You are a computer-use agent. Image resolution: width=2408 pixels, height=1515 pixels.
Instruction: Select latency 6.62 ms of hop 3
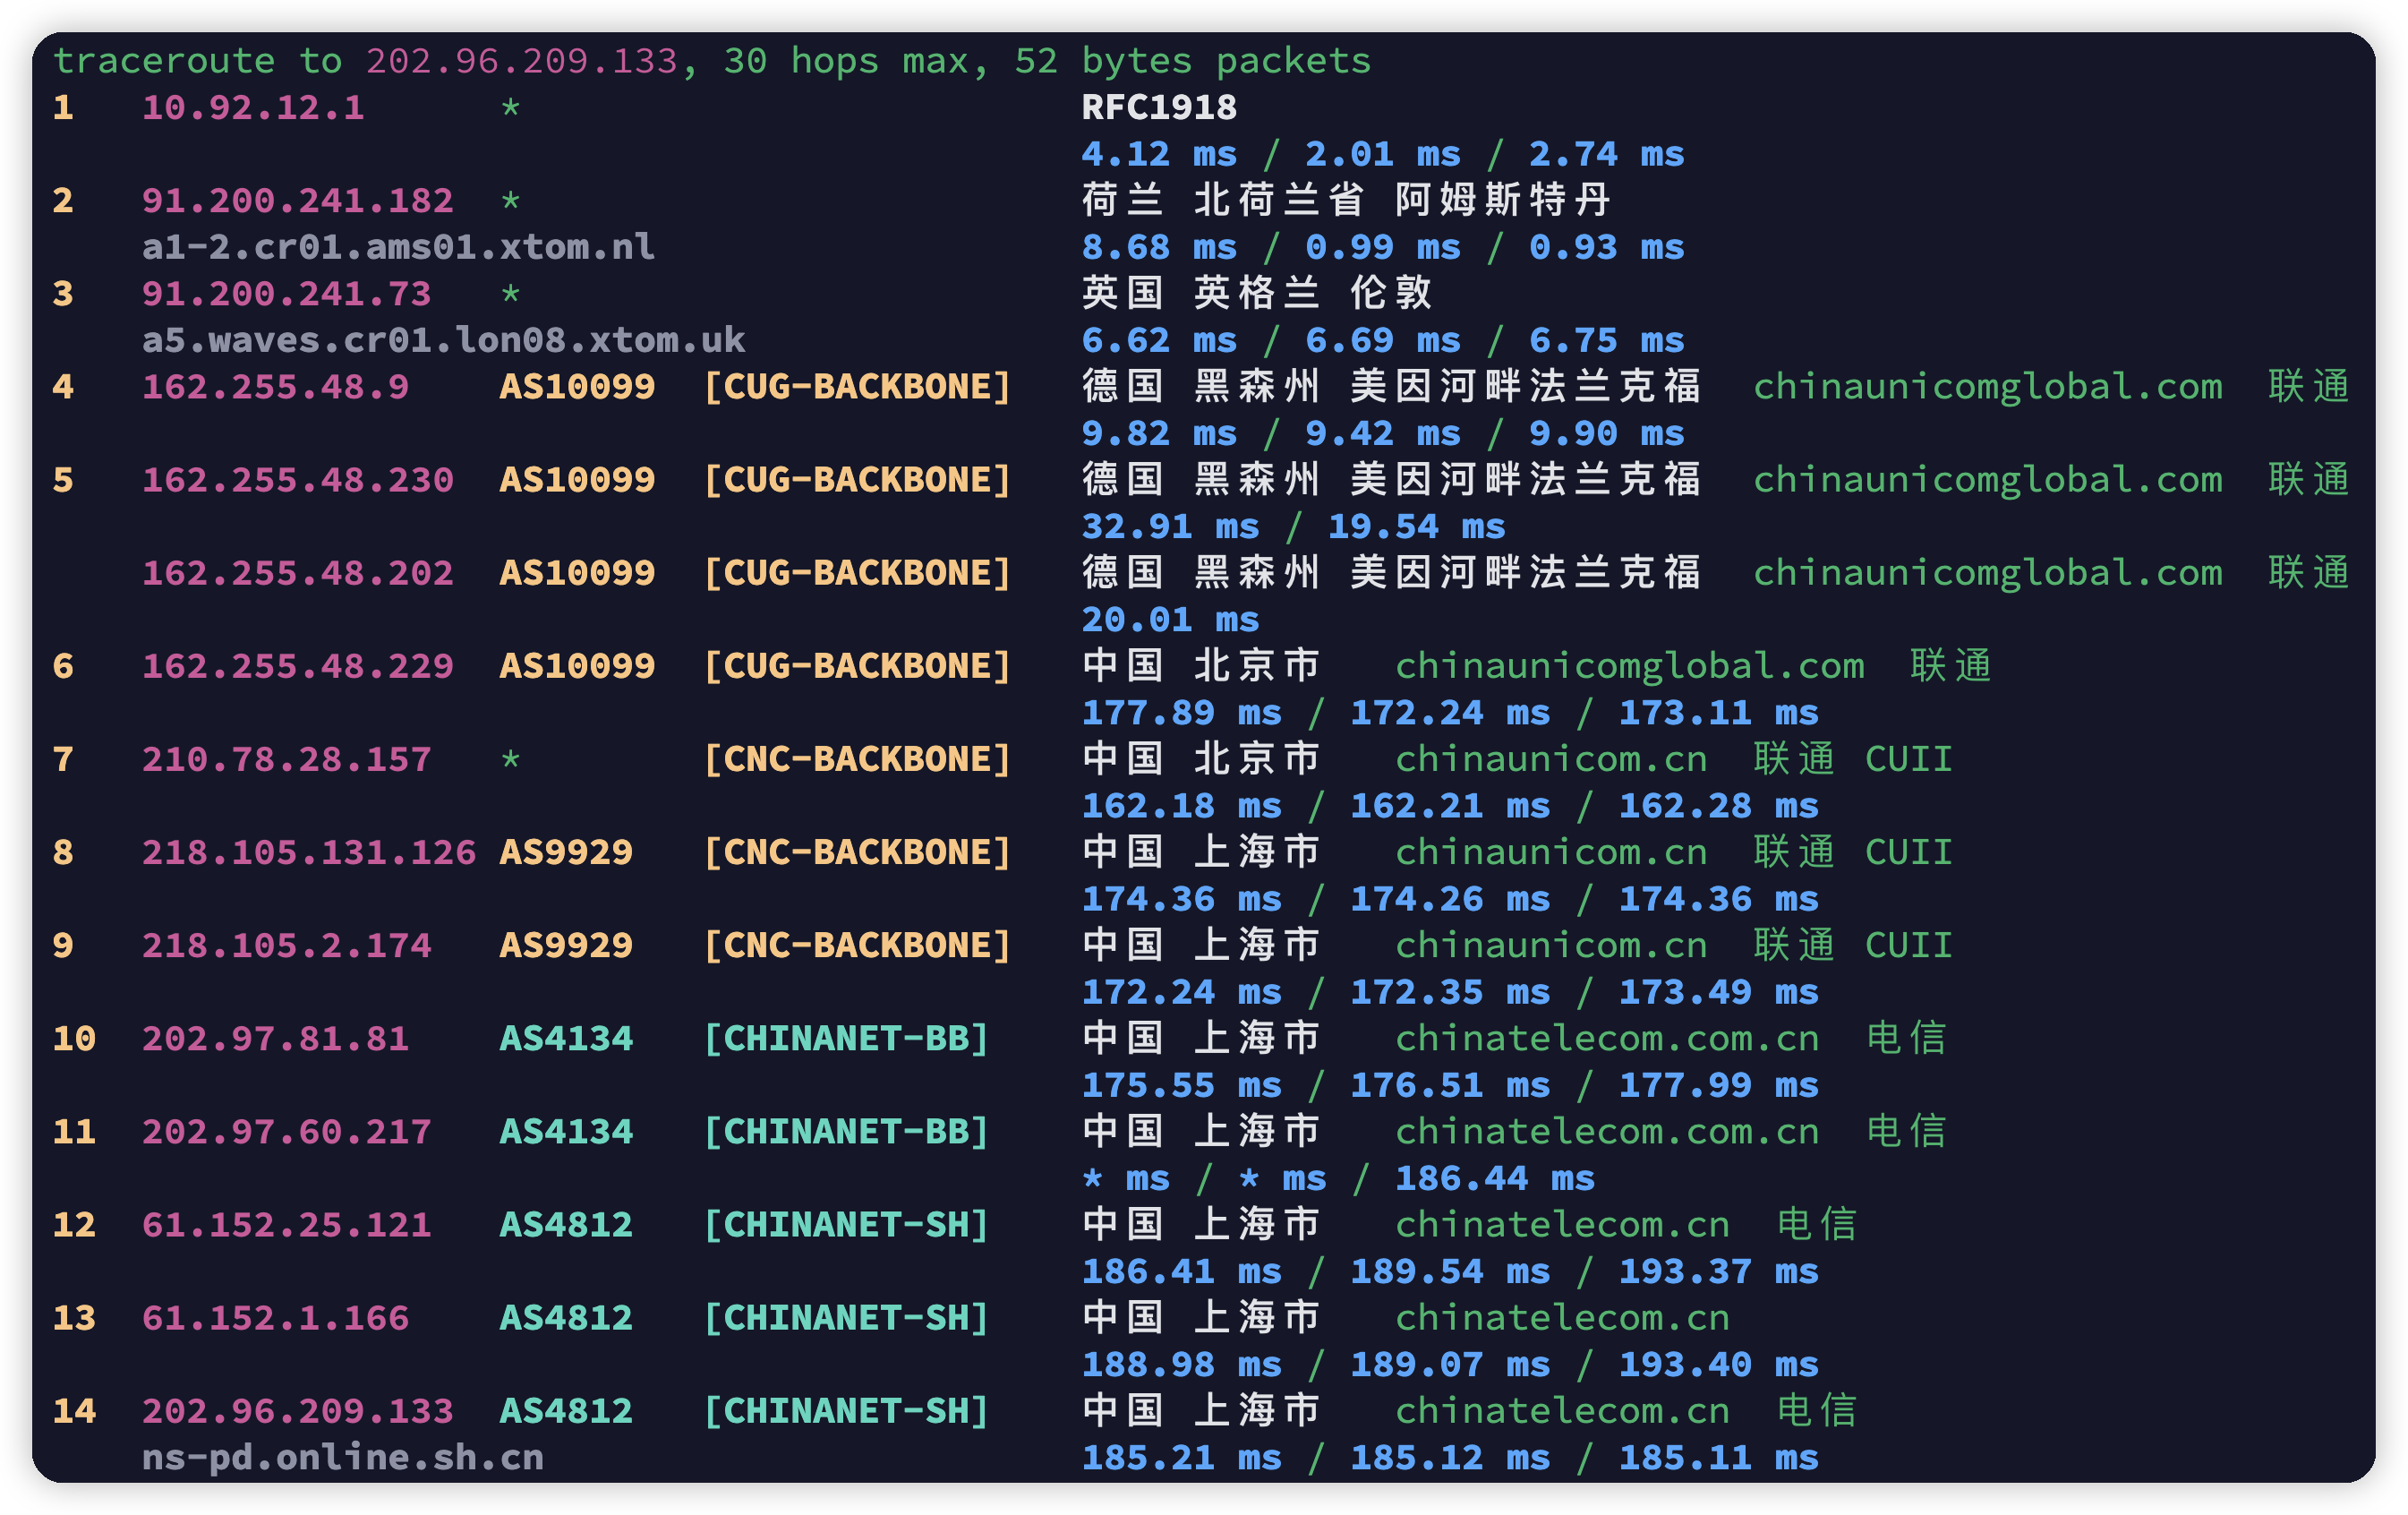(x=1159, y=340)
